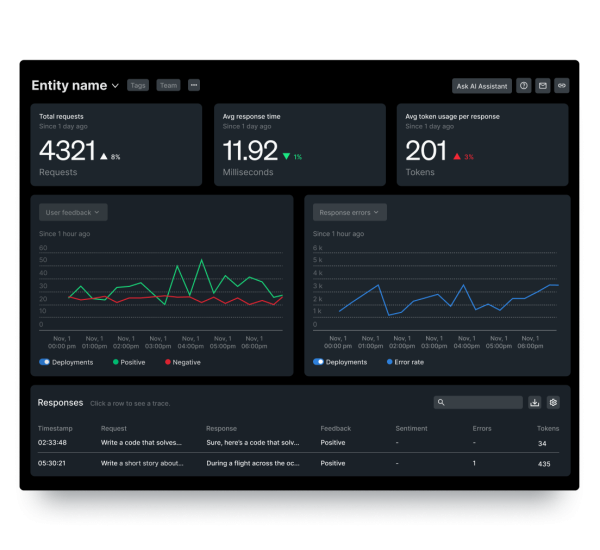
Task: Sort by the Timestamp column header
Action: coord(56,428)
